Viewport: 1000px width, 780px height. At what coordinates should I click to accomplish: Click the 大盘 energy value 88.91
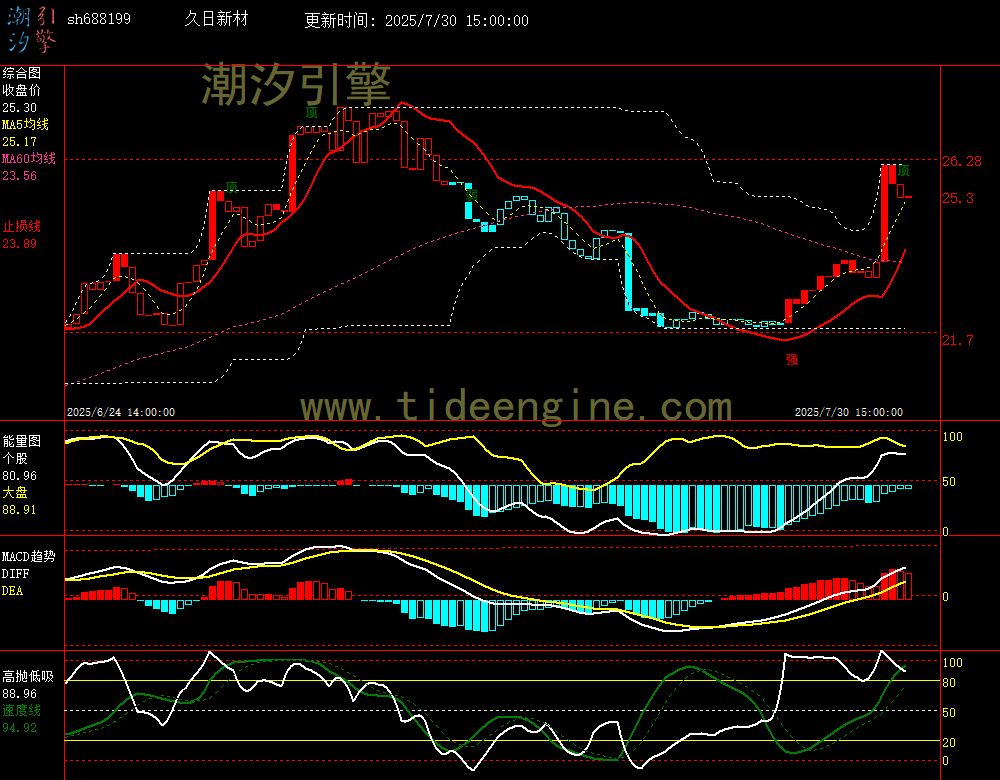[x=19, y=510]
